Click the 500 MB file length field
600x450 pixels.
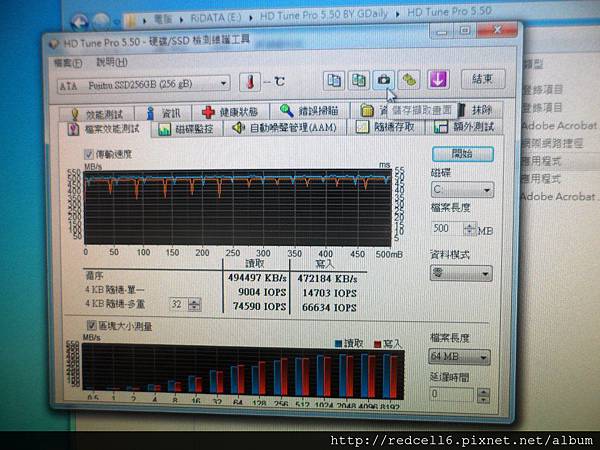tap(447, 229)
